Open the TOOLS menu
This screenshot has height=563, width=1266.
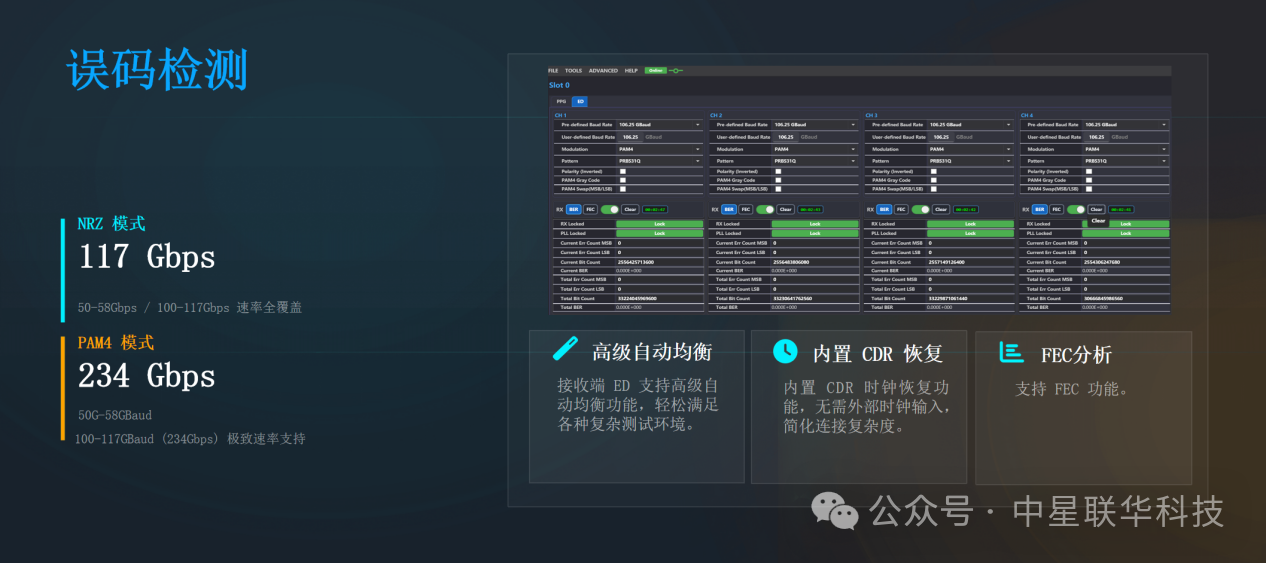pos(573,71)
